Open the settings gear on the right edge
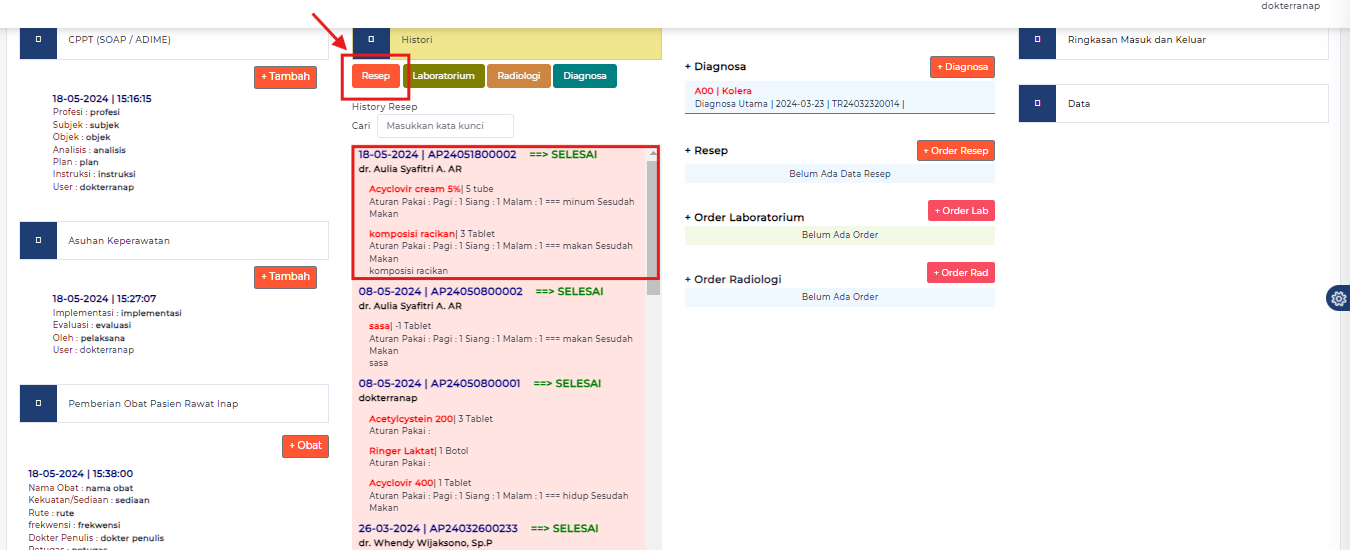 [x=1338, y=298]
